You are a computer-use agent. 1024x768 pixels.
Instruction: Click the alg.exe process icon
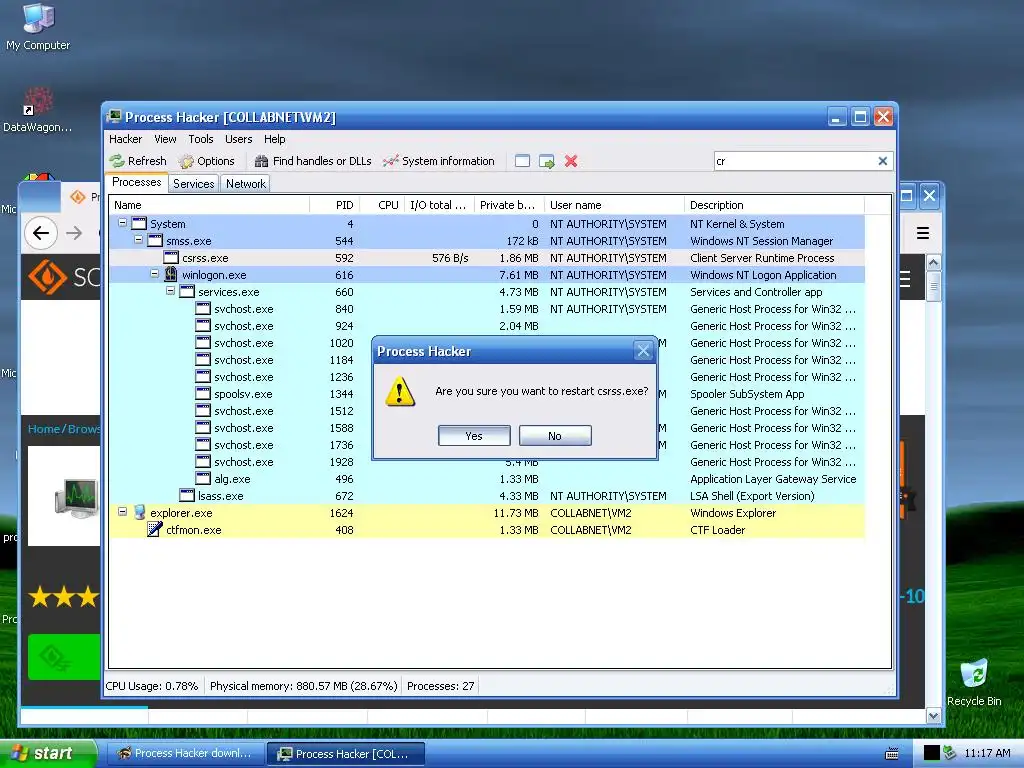203,478
